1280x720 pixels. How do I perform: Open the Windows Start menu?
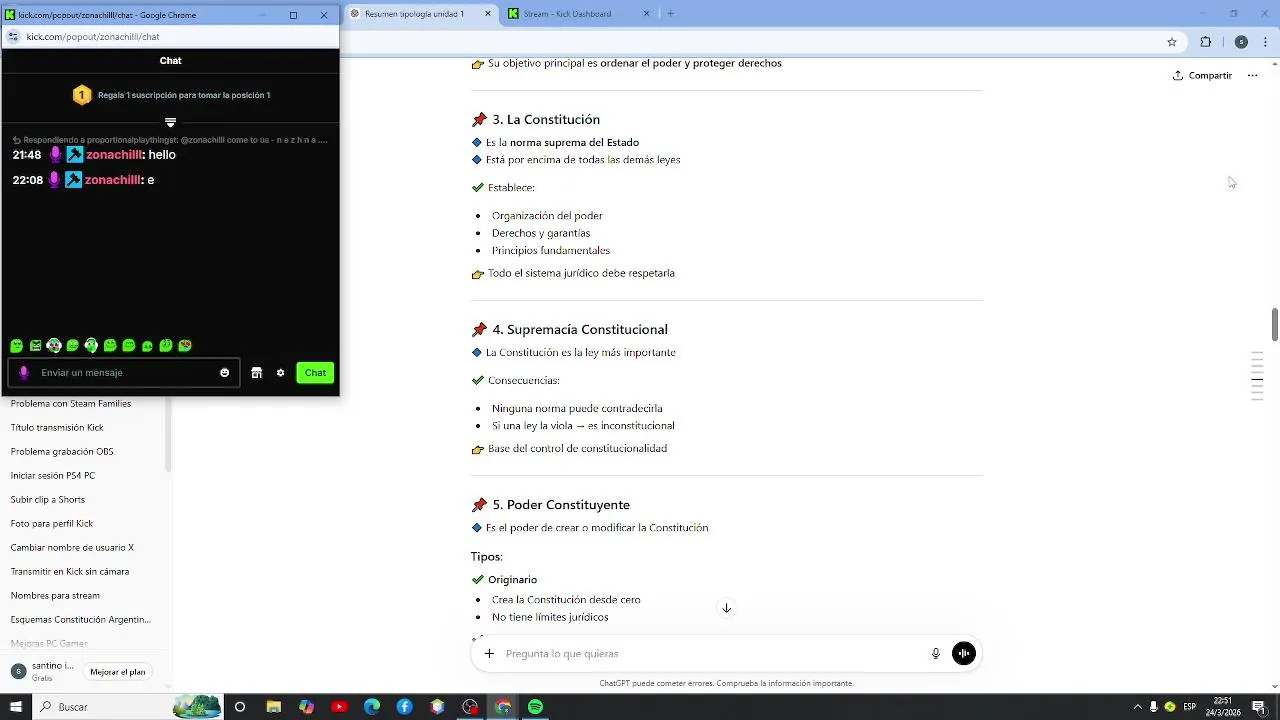16,707
